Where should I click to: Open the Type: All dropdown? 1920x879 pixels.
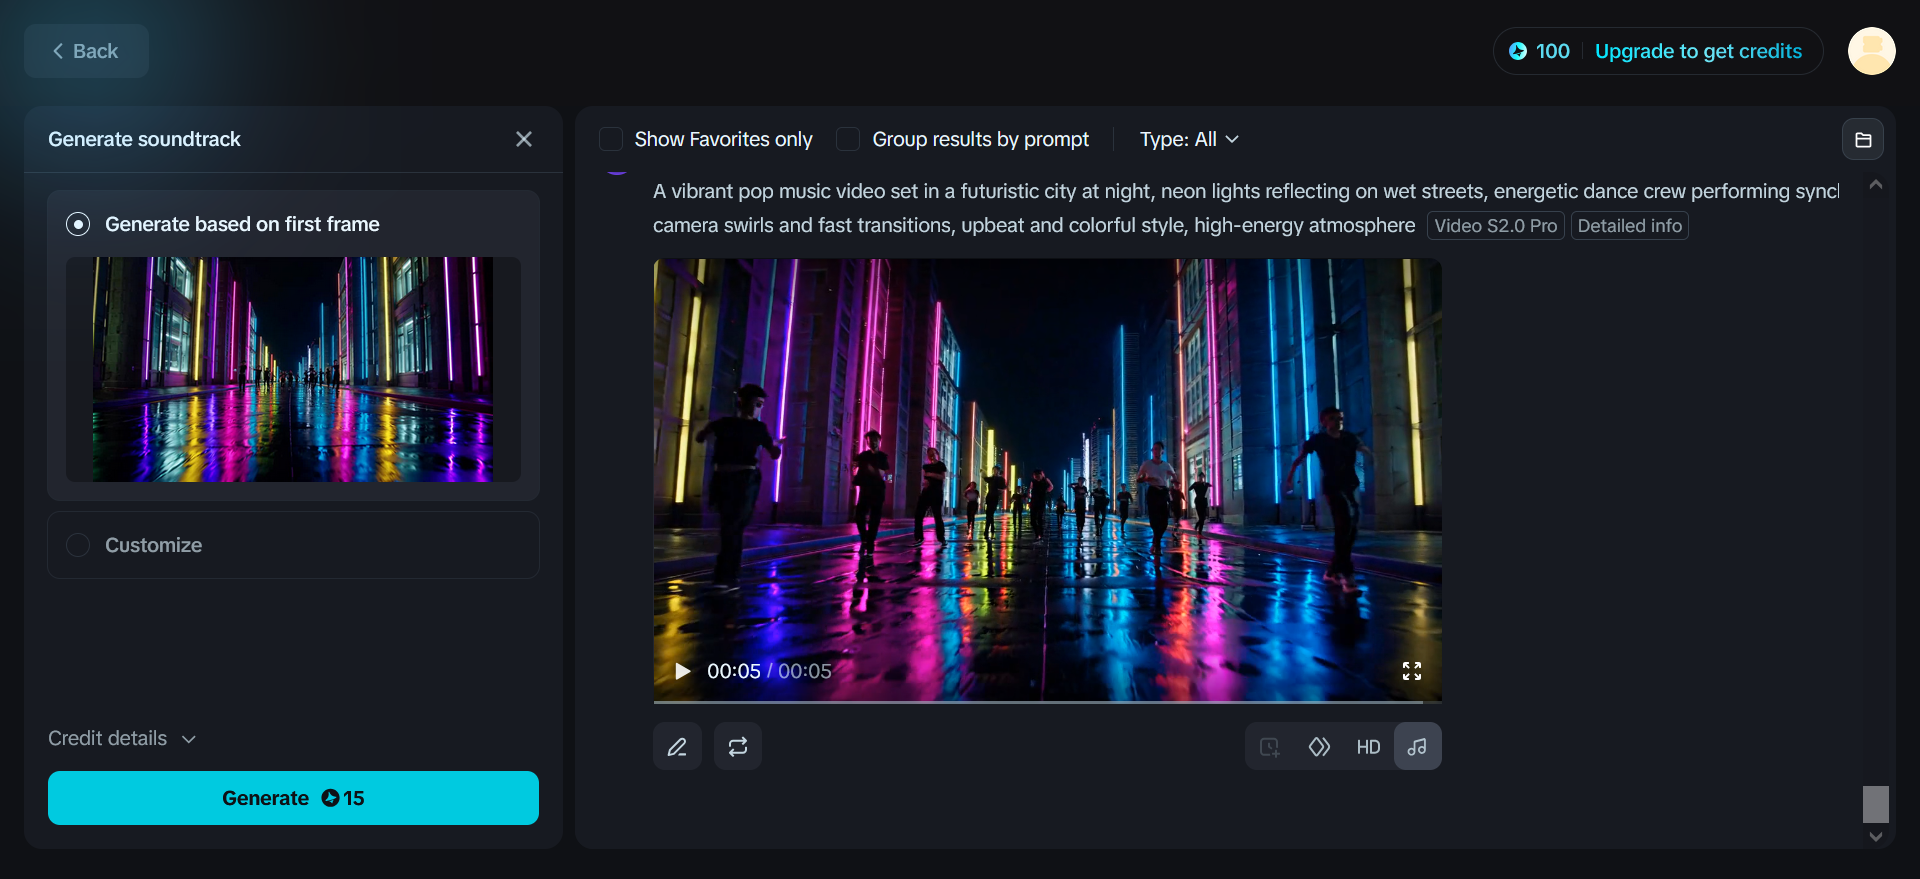tap(1189, 139)
